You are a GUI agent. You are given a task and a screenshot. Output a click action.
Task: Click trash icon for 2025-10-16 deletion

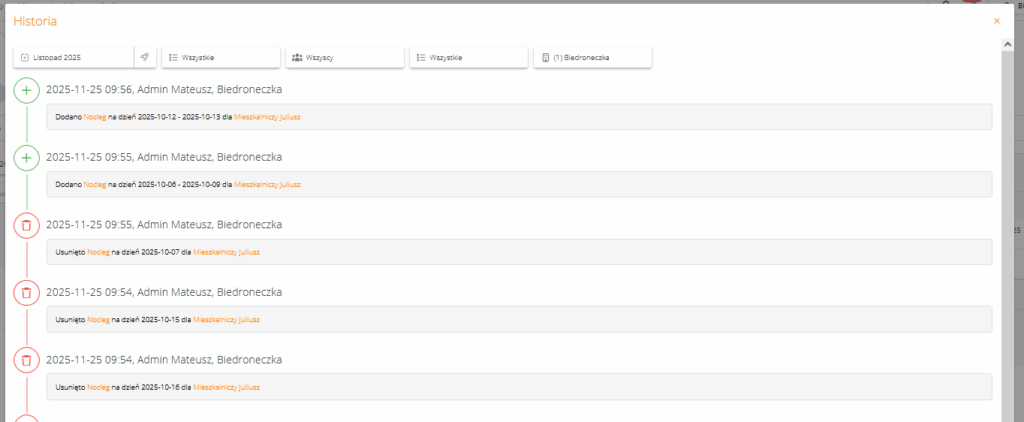point(27,360)
